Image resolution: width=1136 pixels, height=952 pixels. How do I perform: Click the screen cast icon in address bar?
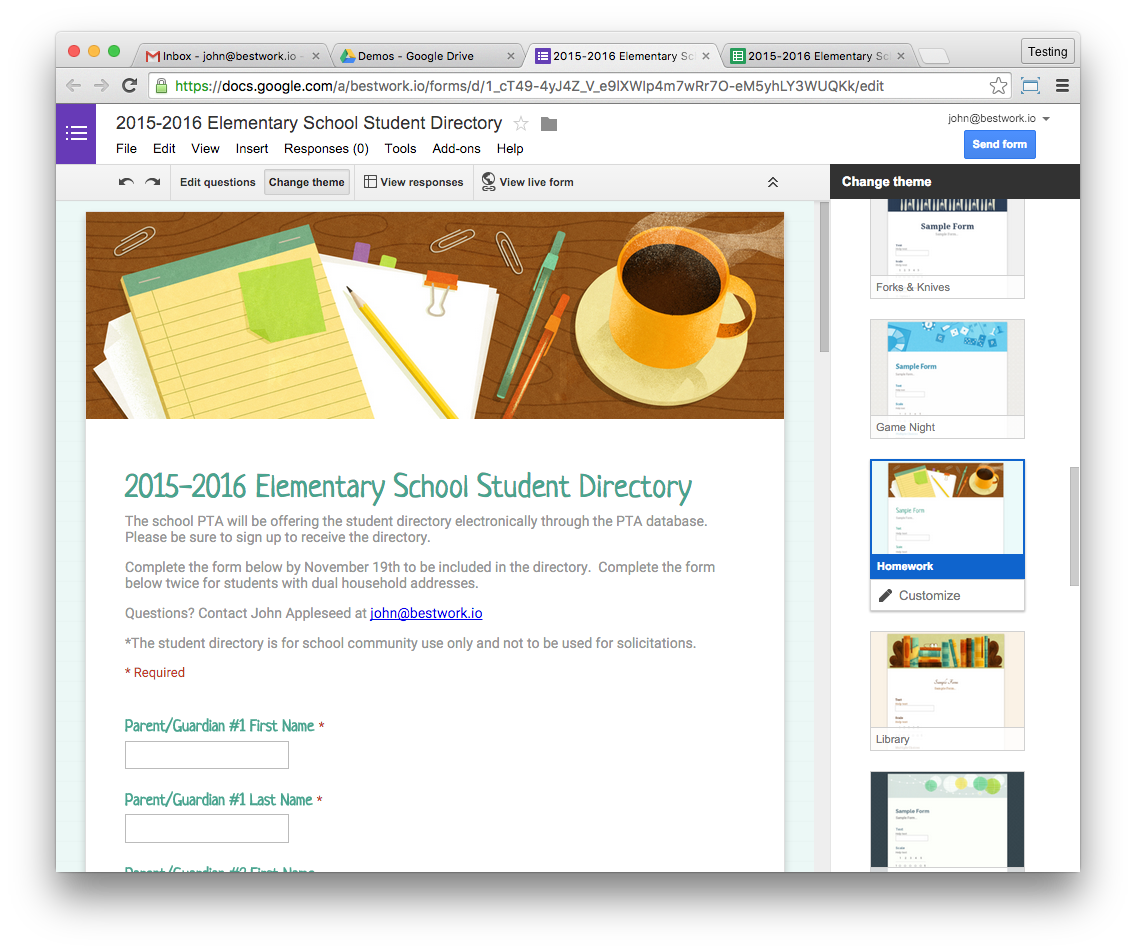pyautogui.click(x=1030, y=85)
